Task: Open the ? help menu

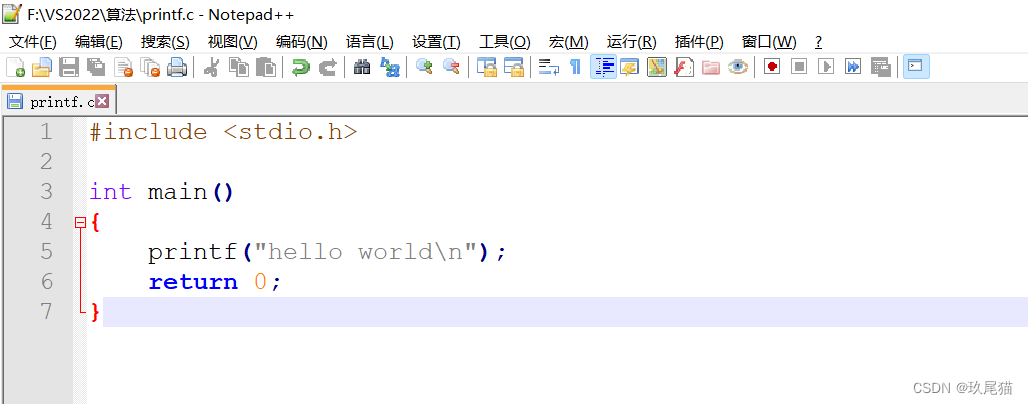Action: 818,42
